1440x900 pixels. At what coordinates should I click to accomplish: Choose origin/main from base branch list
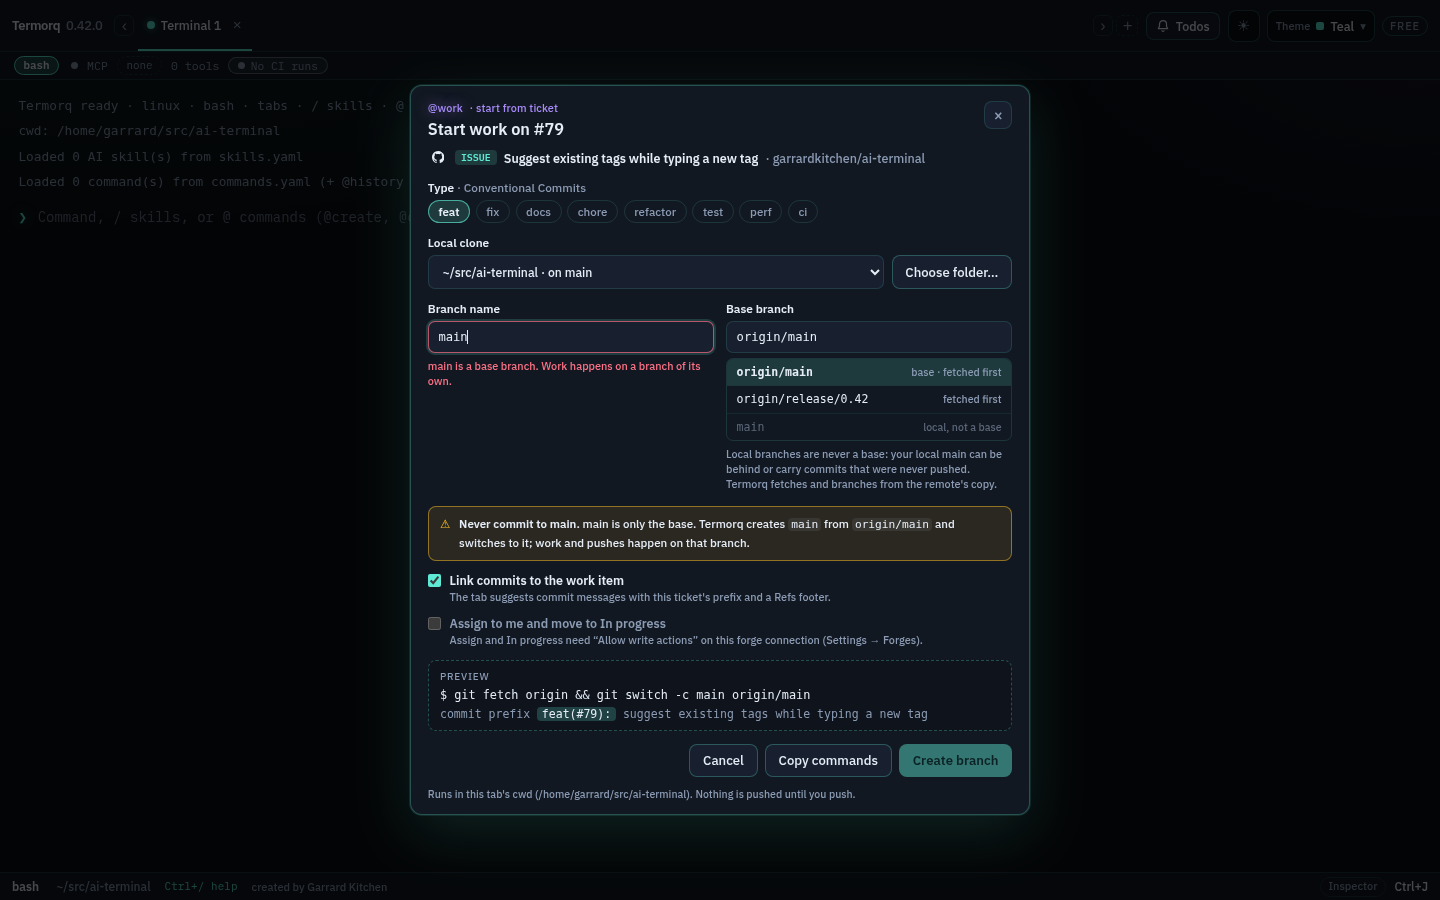tap(869, 372)
